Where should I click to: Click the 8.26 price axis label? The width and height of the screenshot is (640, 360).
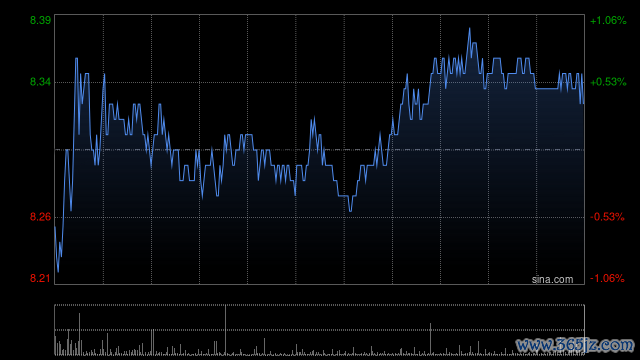40,217
